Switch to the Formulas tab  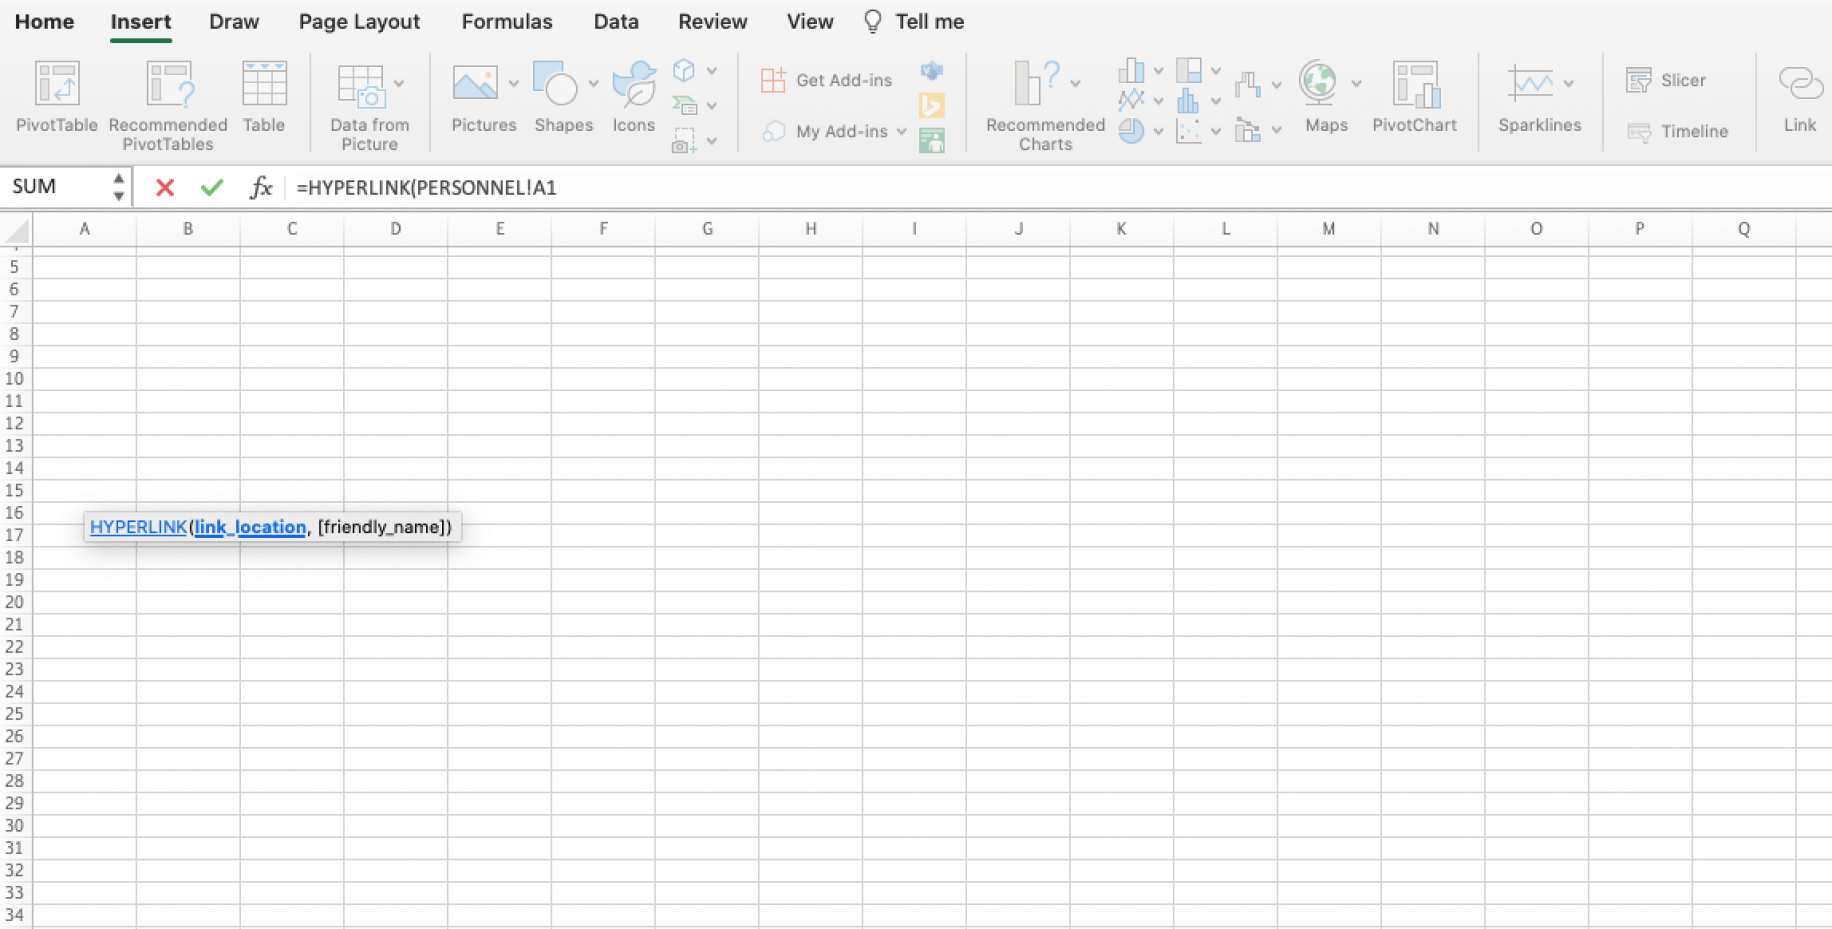click(x=506, y=21)
